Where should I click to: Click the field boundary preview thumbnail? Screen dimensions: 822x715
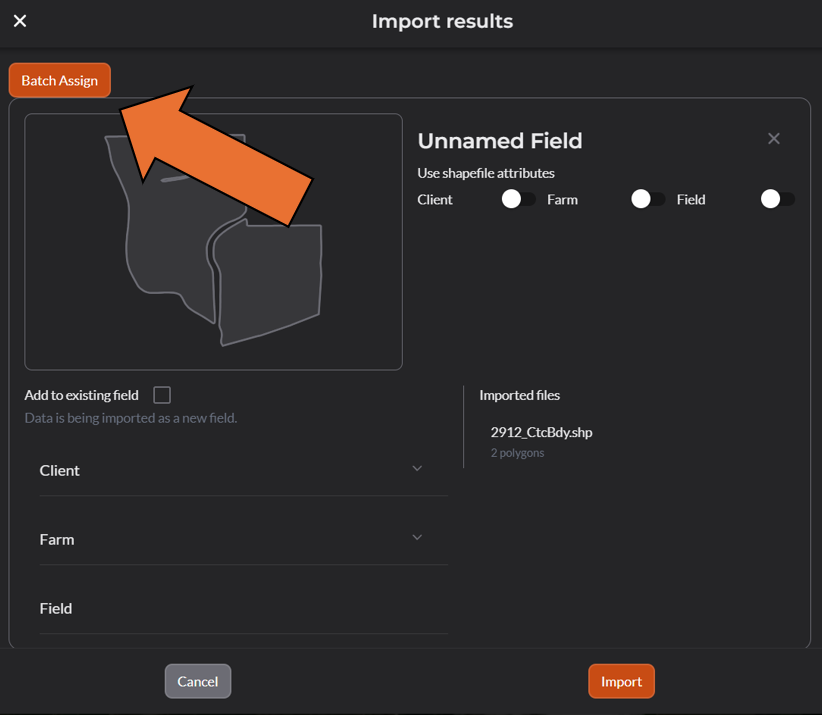(x=213, y=242)
